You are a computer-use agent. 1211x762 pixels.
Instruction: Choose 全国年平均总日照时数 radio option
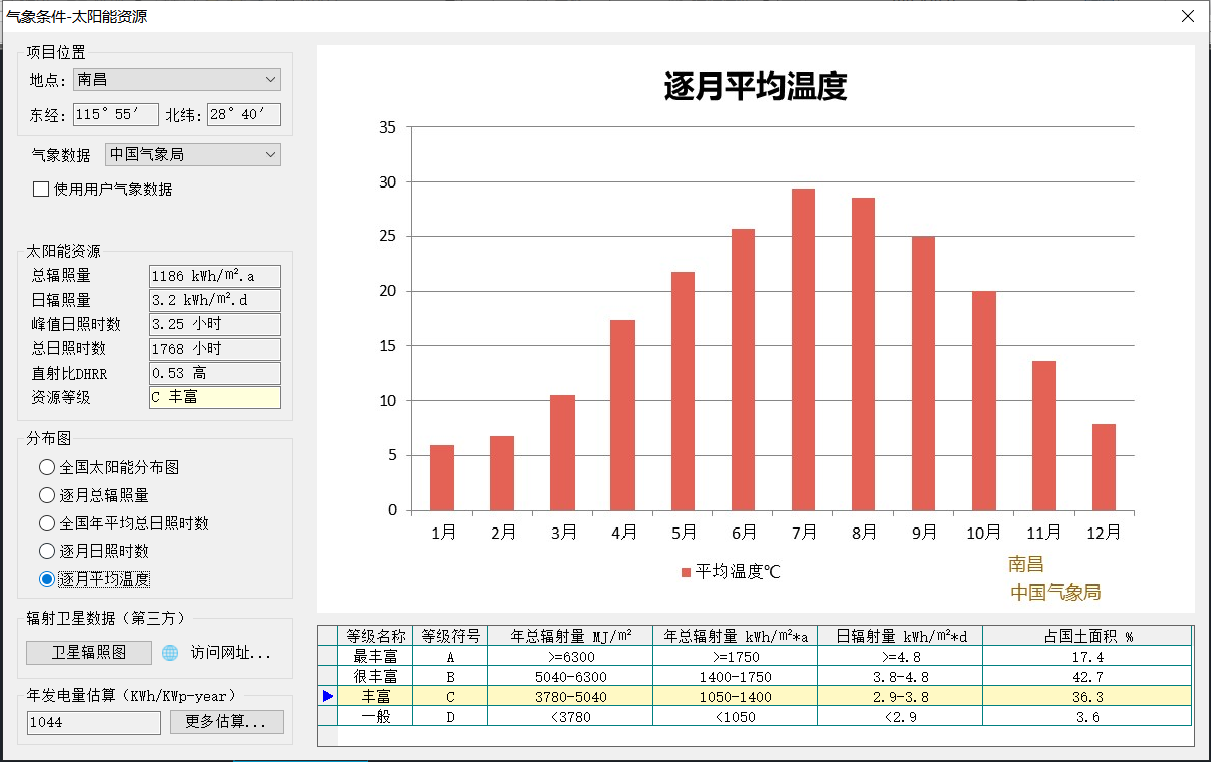(46, 523)
